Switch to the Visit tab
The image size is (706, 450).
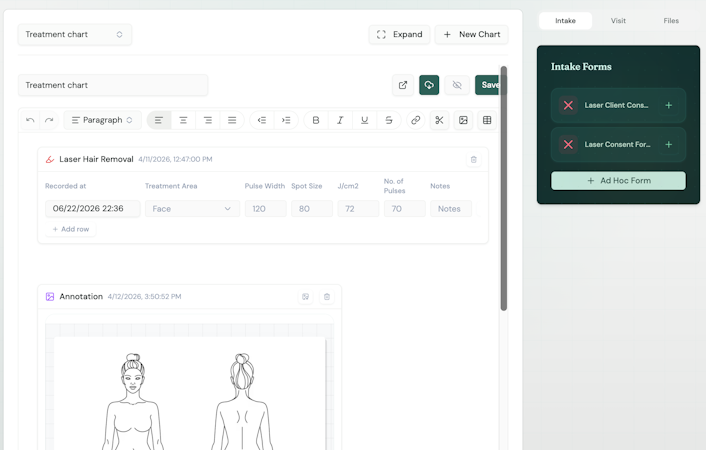[618, 21]
